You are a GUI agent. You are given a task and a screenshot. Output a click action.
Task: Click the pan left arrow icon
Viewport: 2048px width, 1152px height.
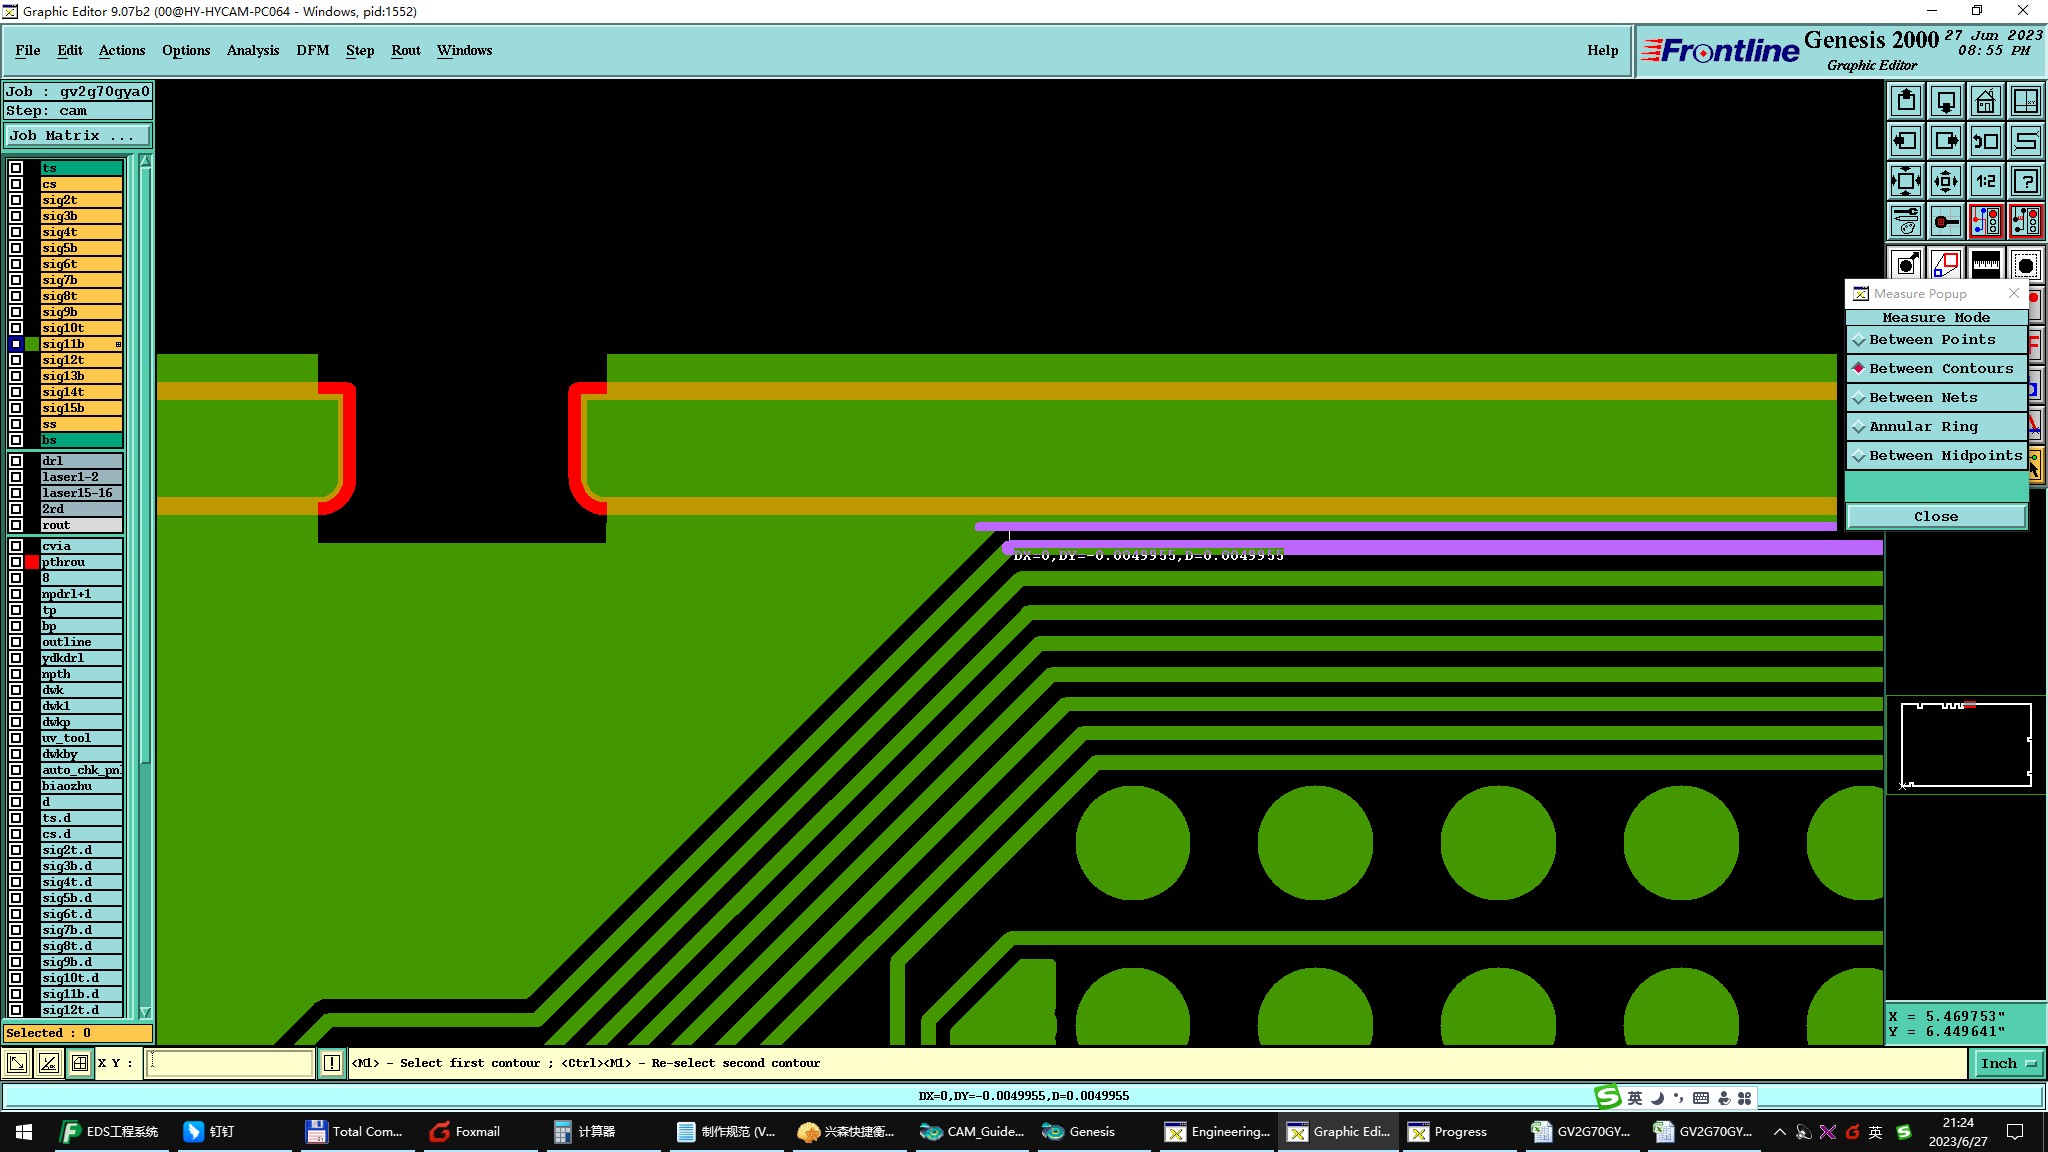click(1906, 141)
